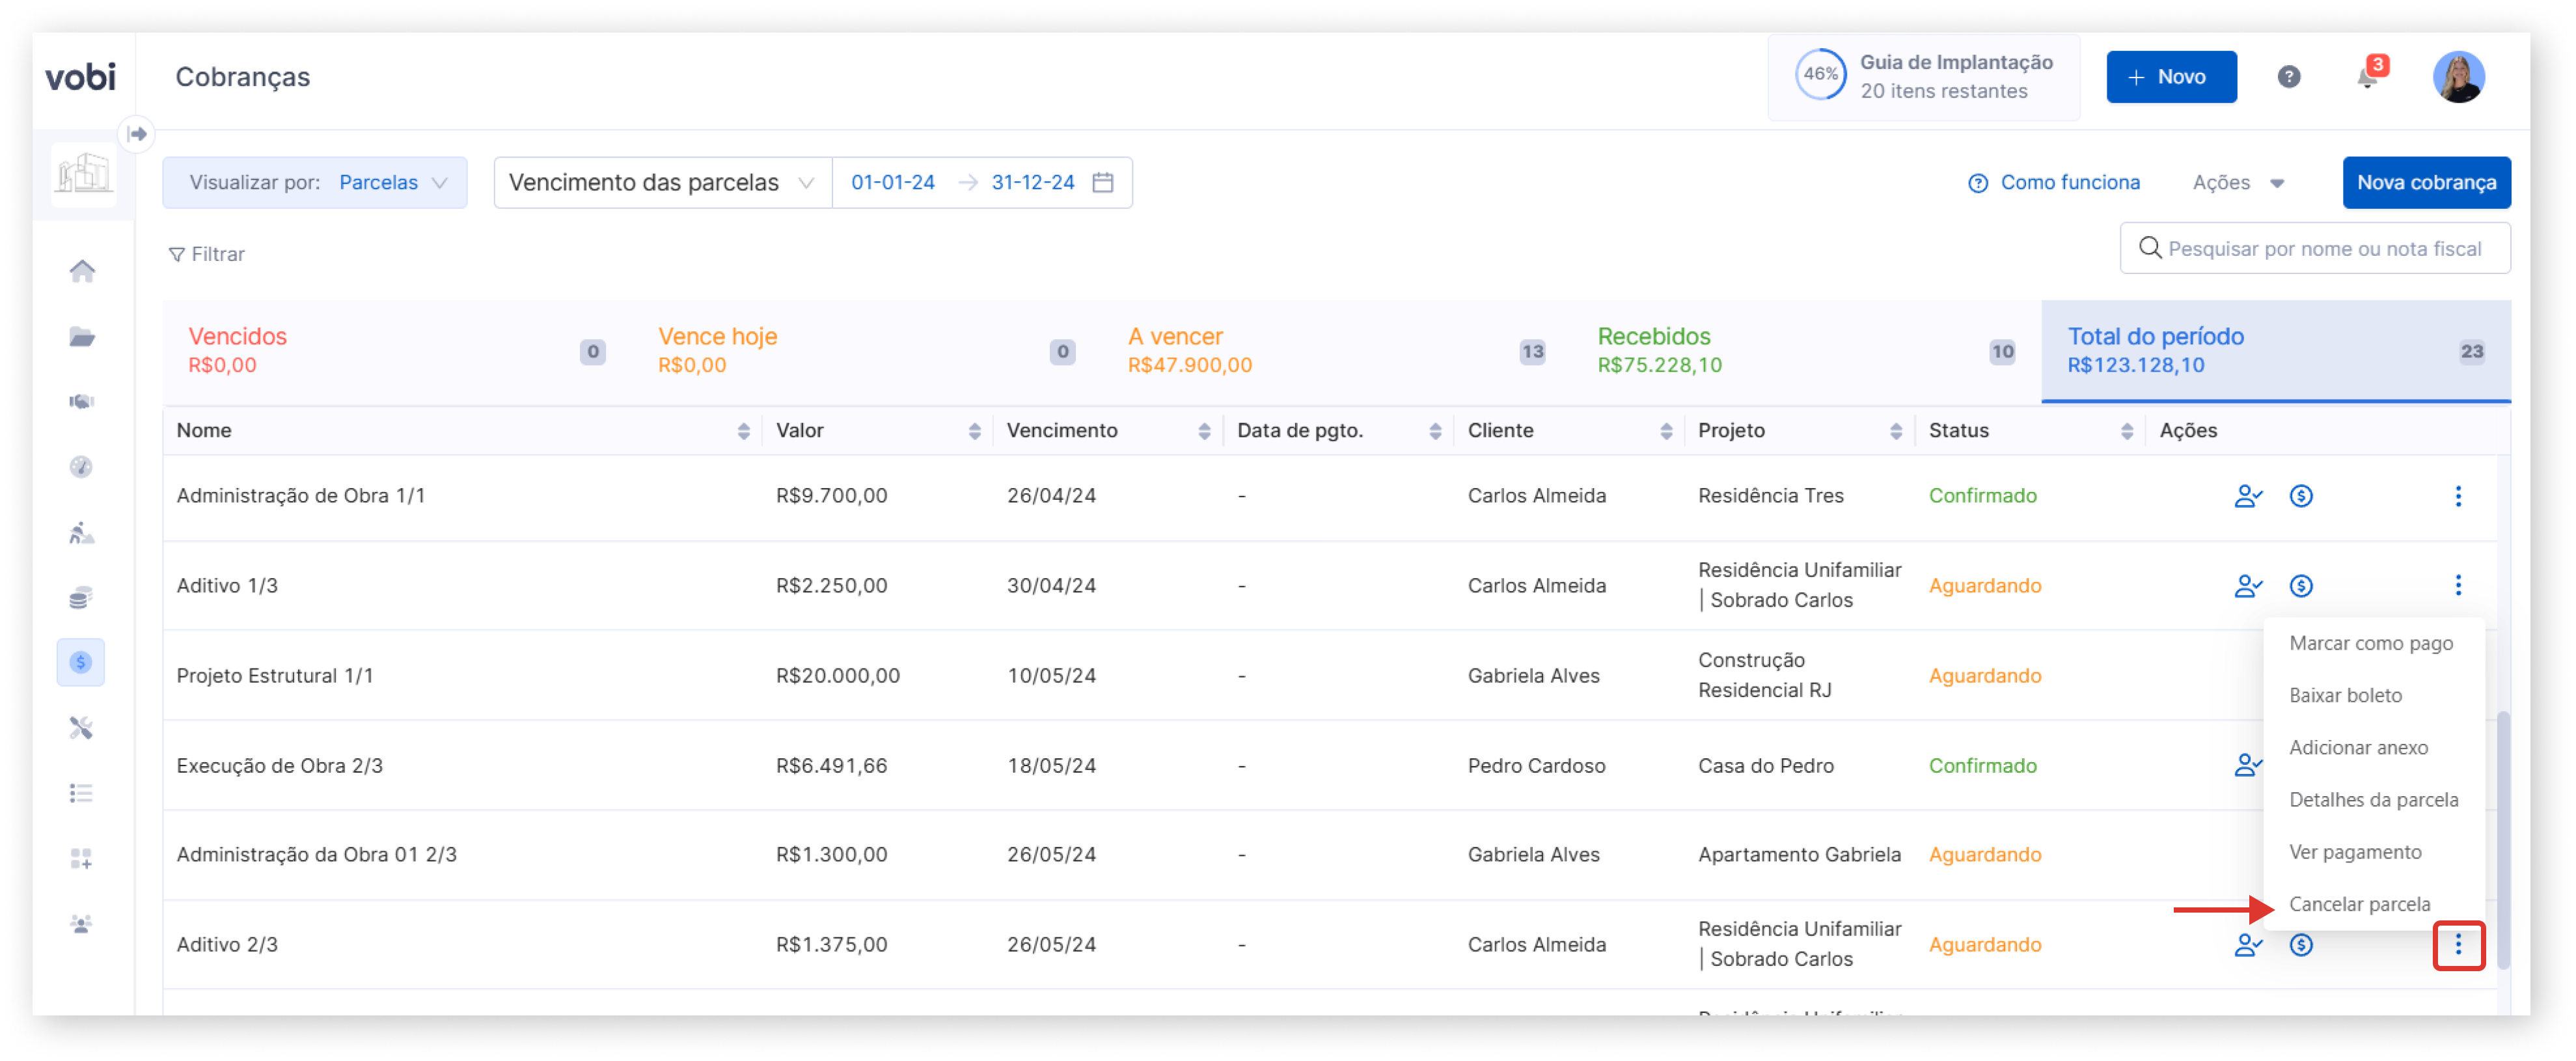This screenshot has width=2576, height=1061.
Task: Expand the sidebar with arrow toggle
Action: click(x=137, y=134)
